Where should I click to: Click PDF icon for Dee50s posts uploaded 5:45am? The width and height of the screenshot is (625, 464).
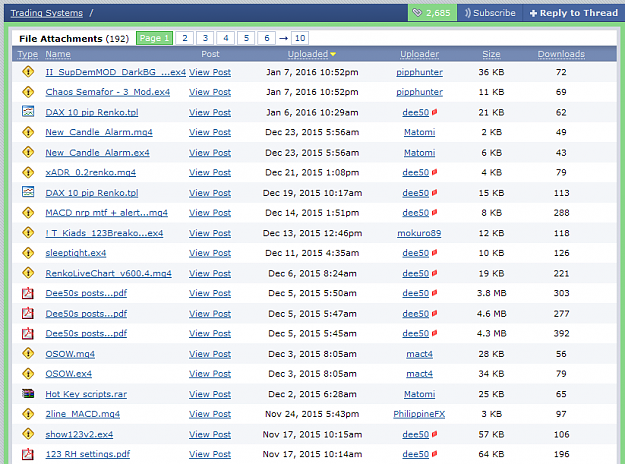pos(28,333)
